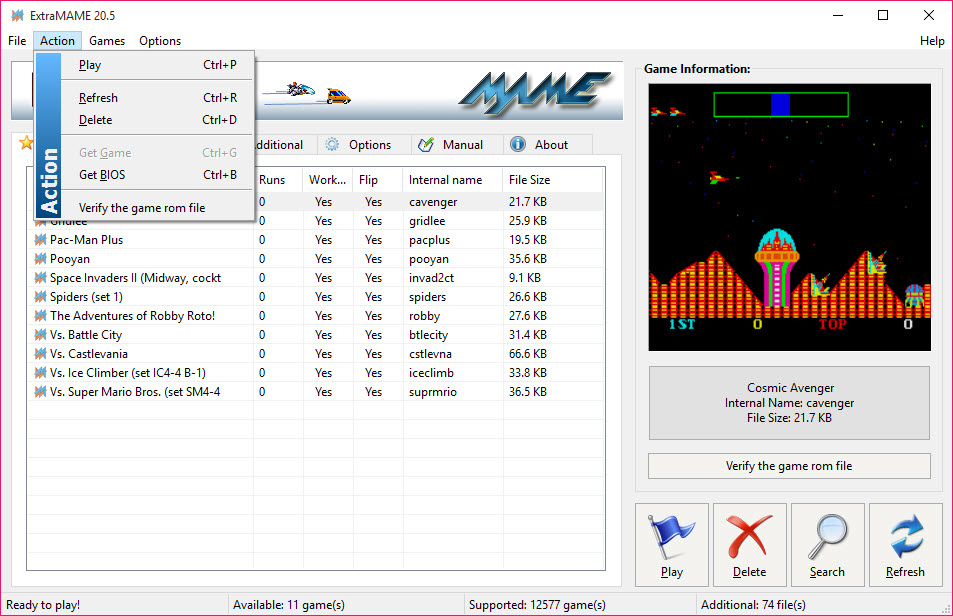953x616 pixels.
Task: Click the internal name cell 'invad2ct'
Action: tap(431, 278)
